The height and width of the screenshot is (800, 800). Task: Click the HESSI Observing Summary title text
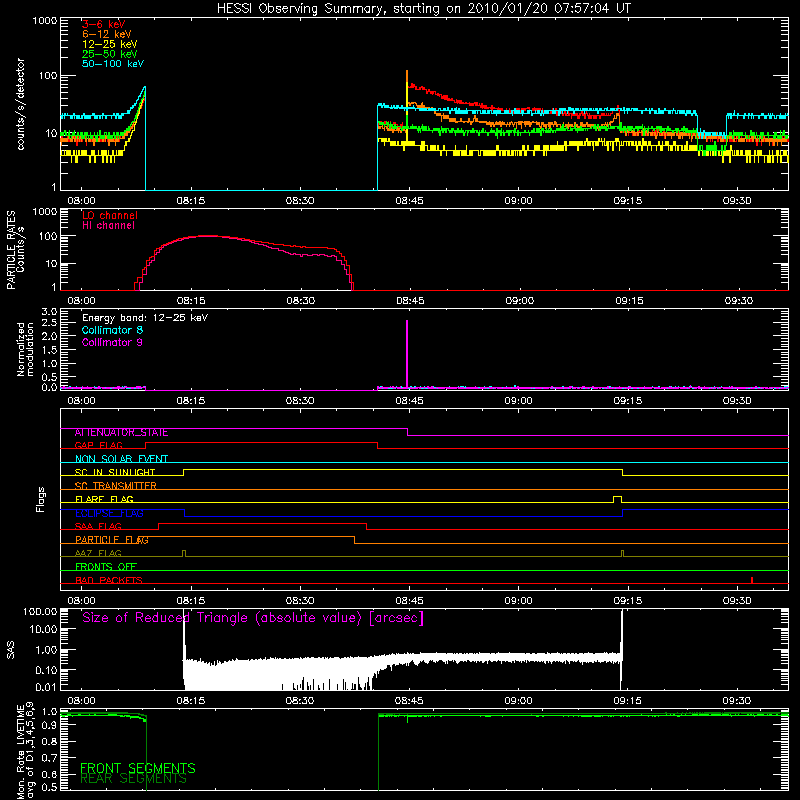[x=423, y=9]
